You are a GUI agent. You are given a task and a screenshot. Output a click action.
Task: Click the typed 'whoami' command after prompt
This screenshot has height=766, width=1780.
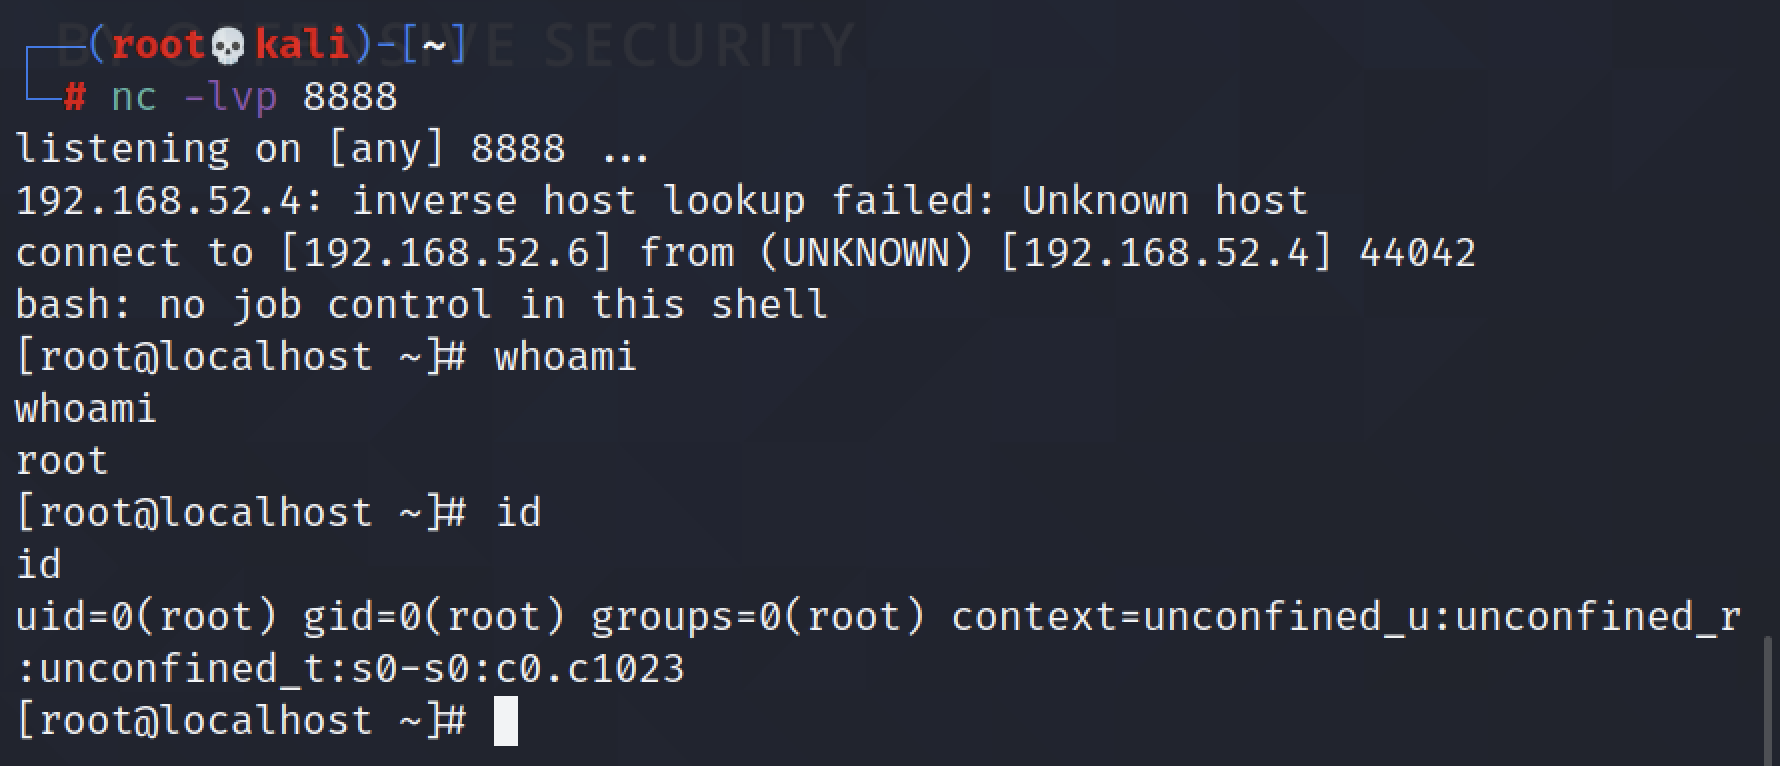click(x=565, y=357)
